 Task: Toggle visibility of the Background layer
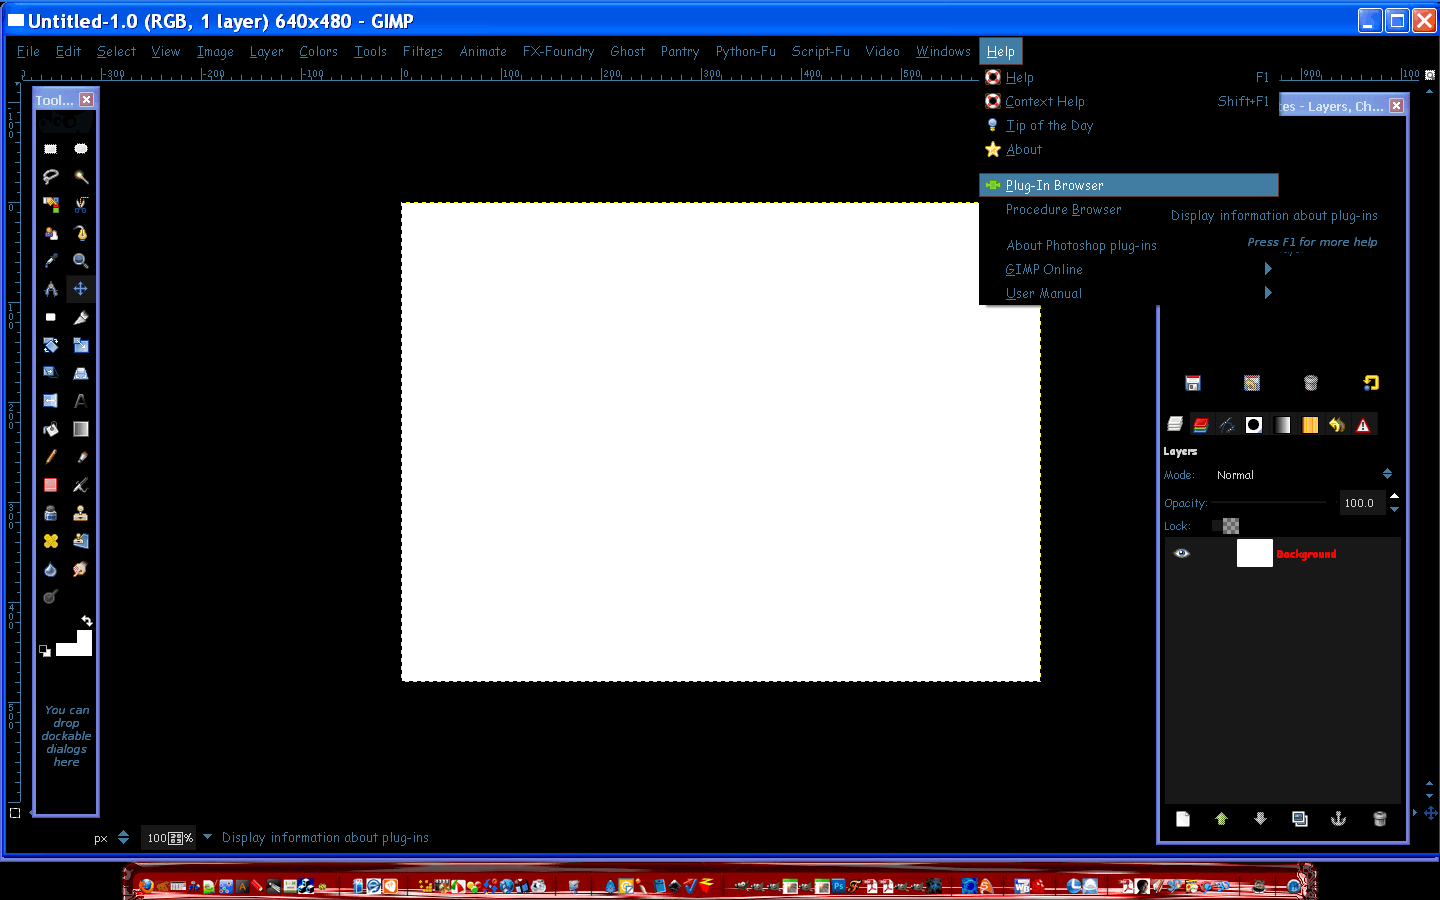point(1182,553)
